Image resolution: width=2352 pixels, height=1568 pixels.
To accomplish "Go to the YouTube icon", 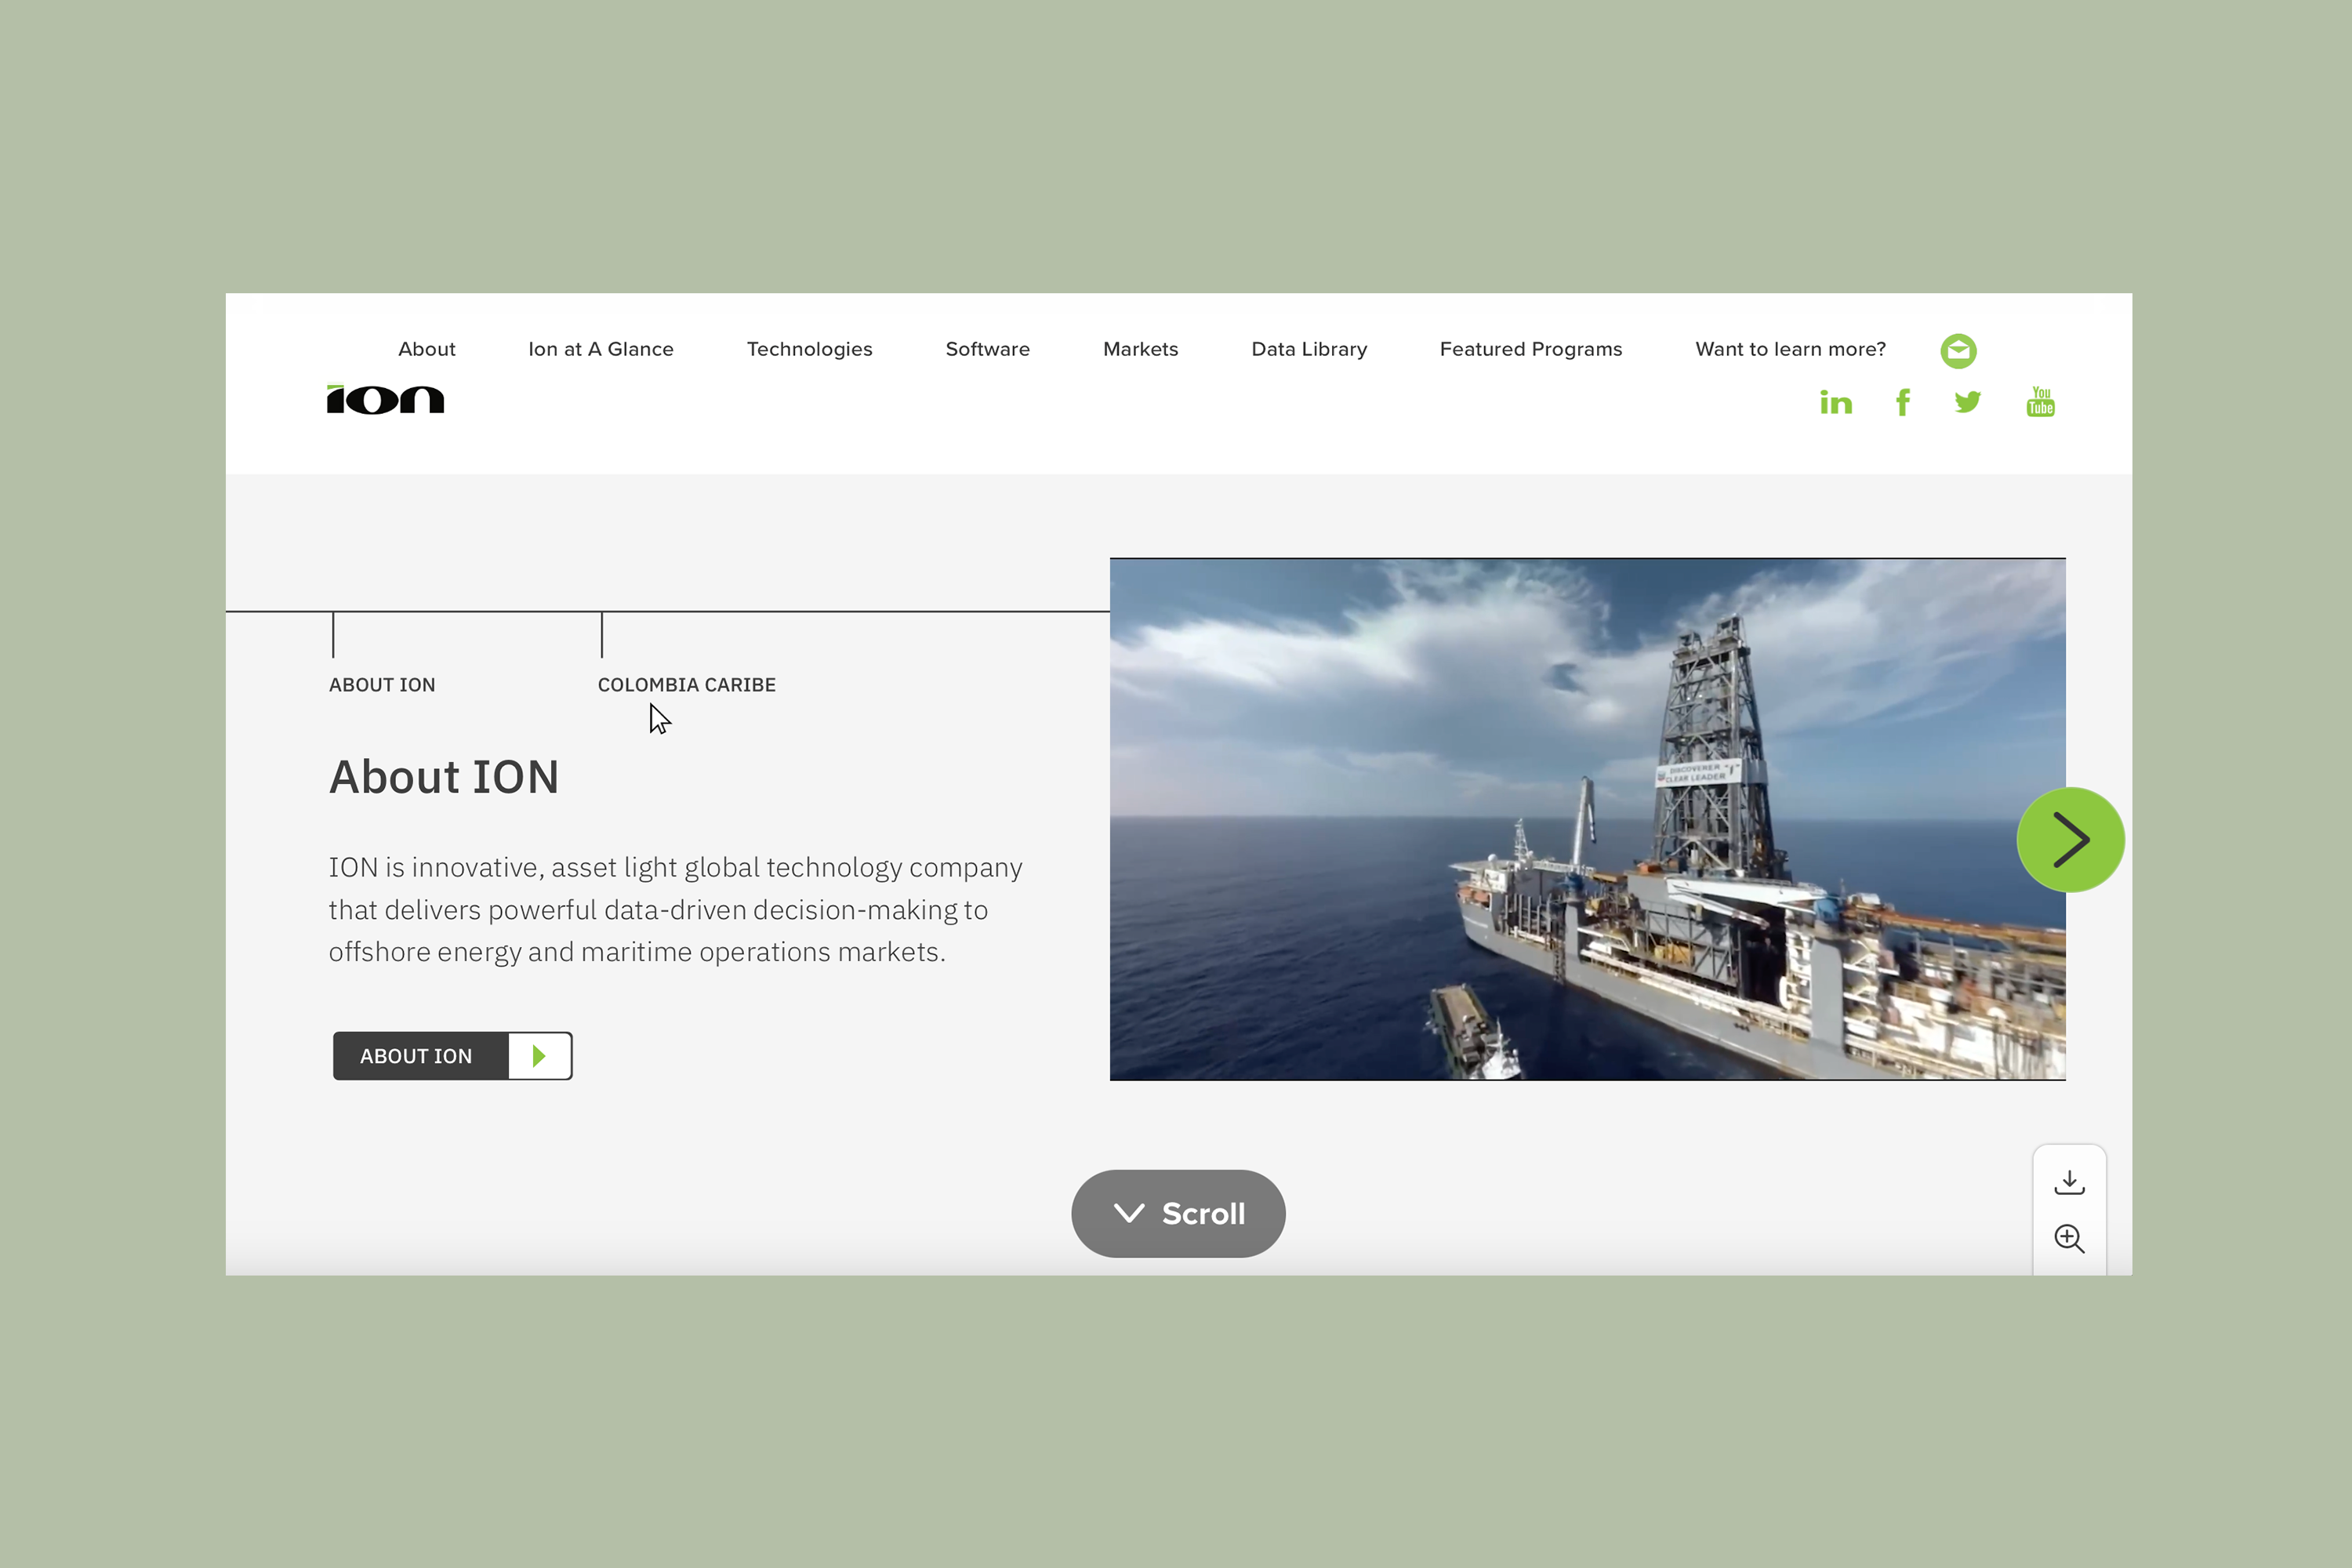I will (2041, 402).
